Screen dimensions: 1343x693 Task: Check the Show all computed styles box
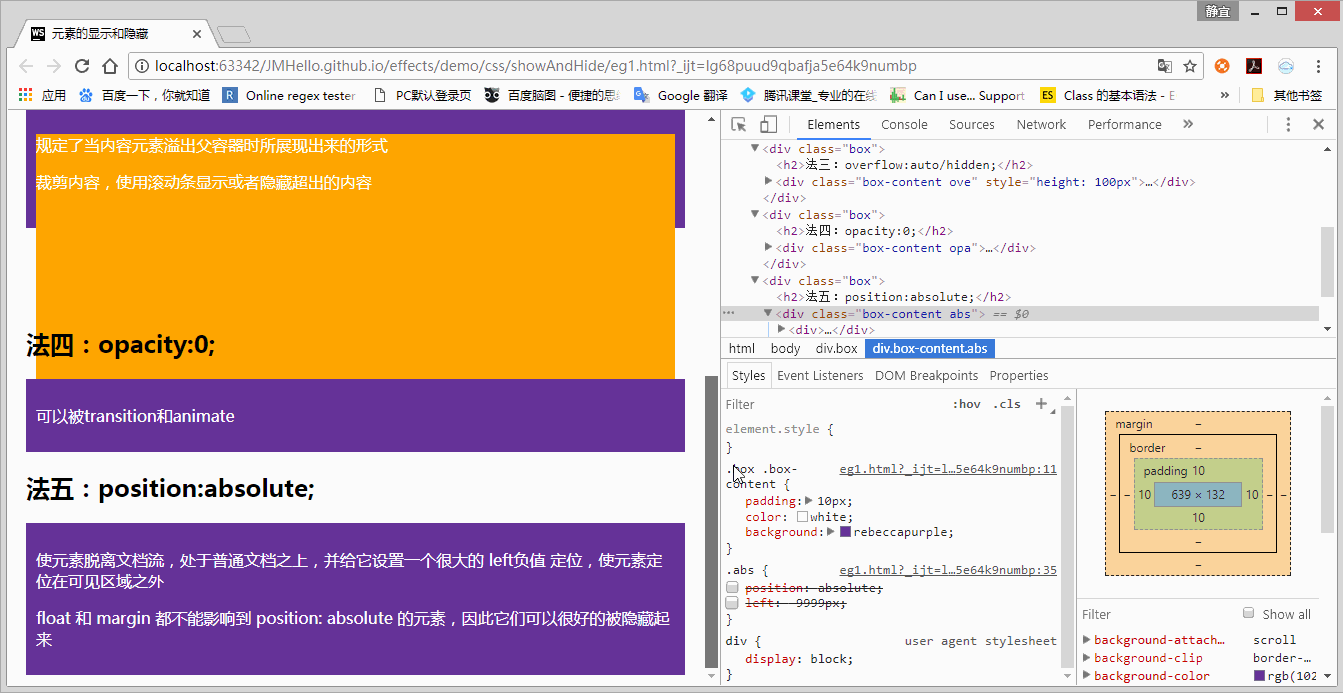coord(1248,613)
